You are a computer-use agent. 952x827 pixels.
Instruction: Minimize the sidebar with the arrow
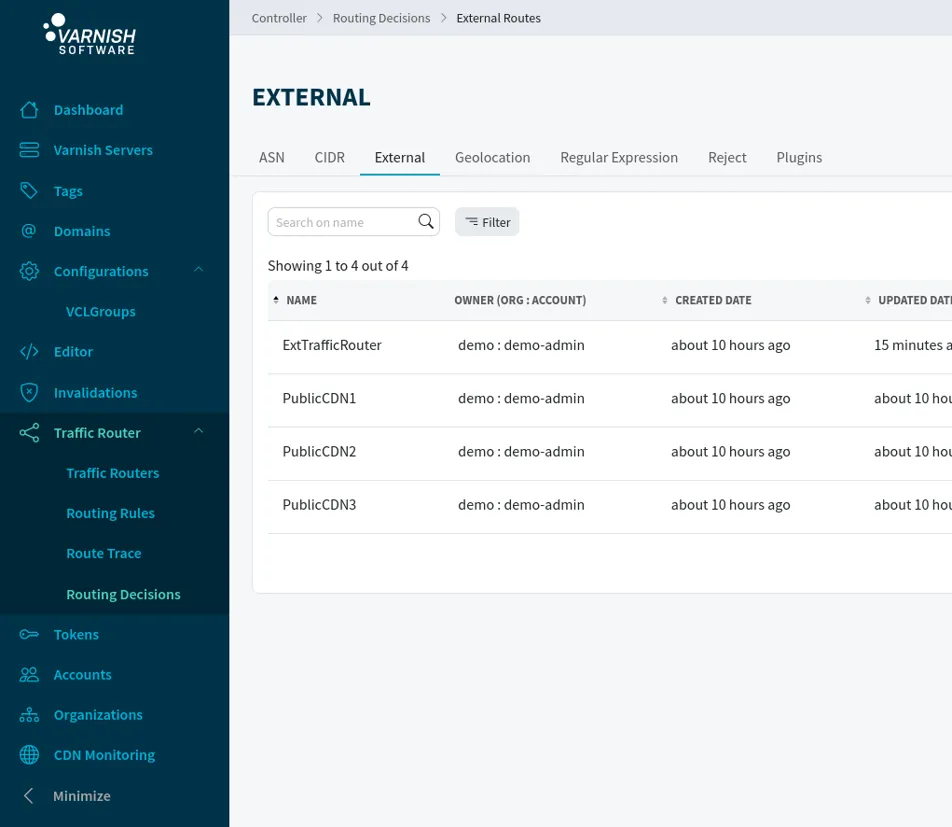click(x=29, y=796)
